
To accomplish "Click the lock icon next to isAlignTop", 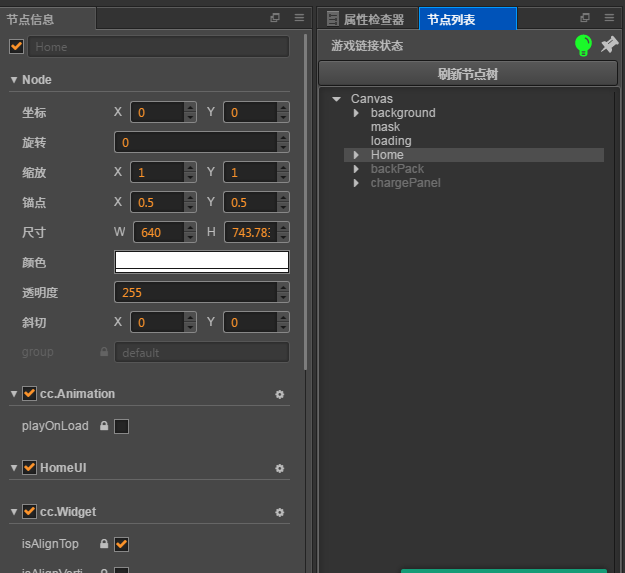I will coord(104,544).
